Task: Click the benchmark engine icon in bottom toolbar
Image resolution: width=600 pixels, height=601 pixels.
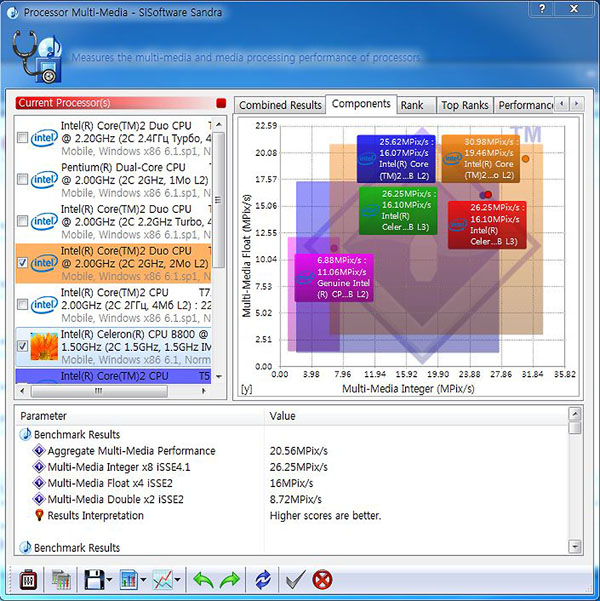Action: pos(28,580)
